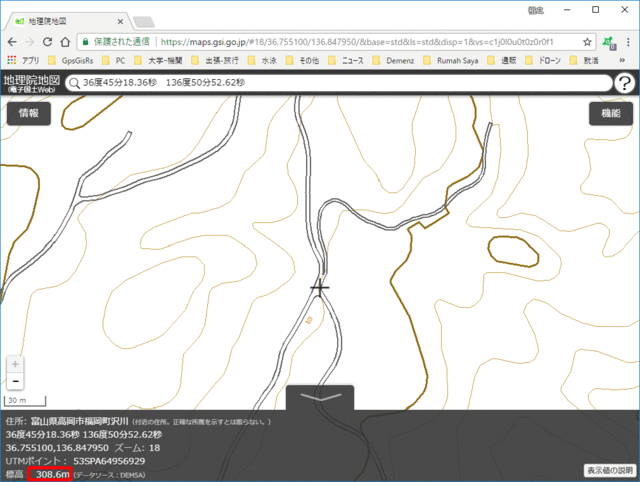Open the 大学-機関 bookmark folder
Image resolution: width=640 pixels, height=482 pixels.
point(158,61)
